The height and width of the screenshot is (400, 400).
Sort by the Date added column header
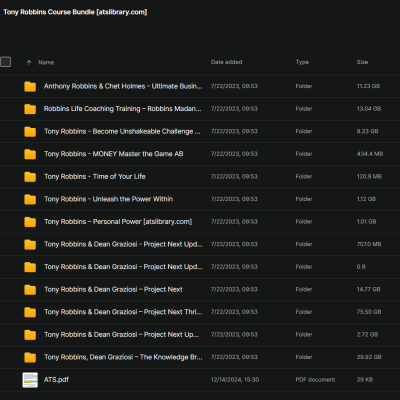(226, 62)
